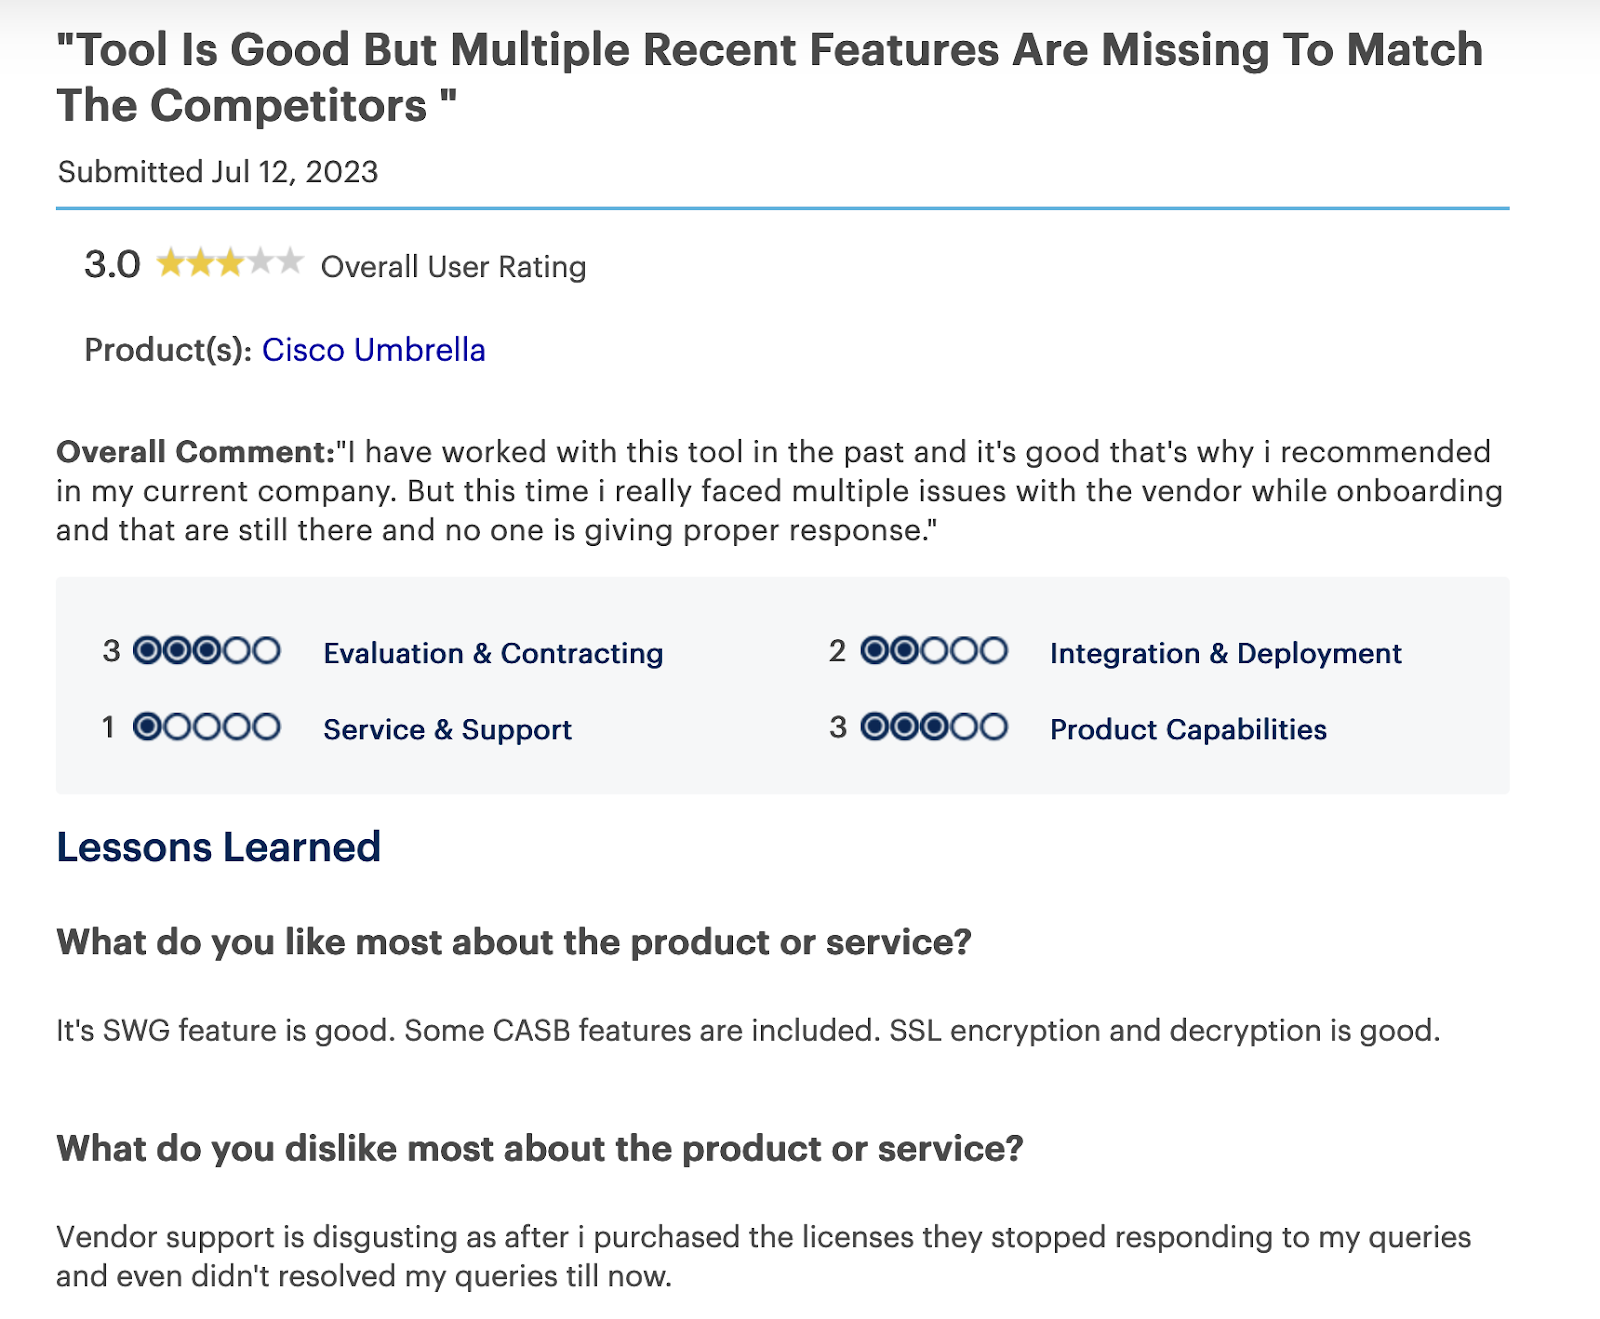
Task: Open the Product Capabilities category link
Action: tap(1188, 729)
